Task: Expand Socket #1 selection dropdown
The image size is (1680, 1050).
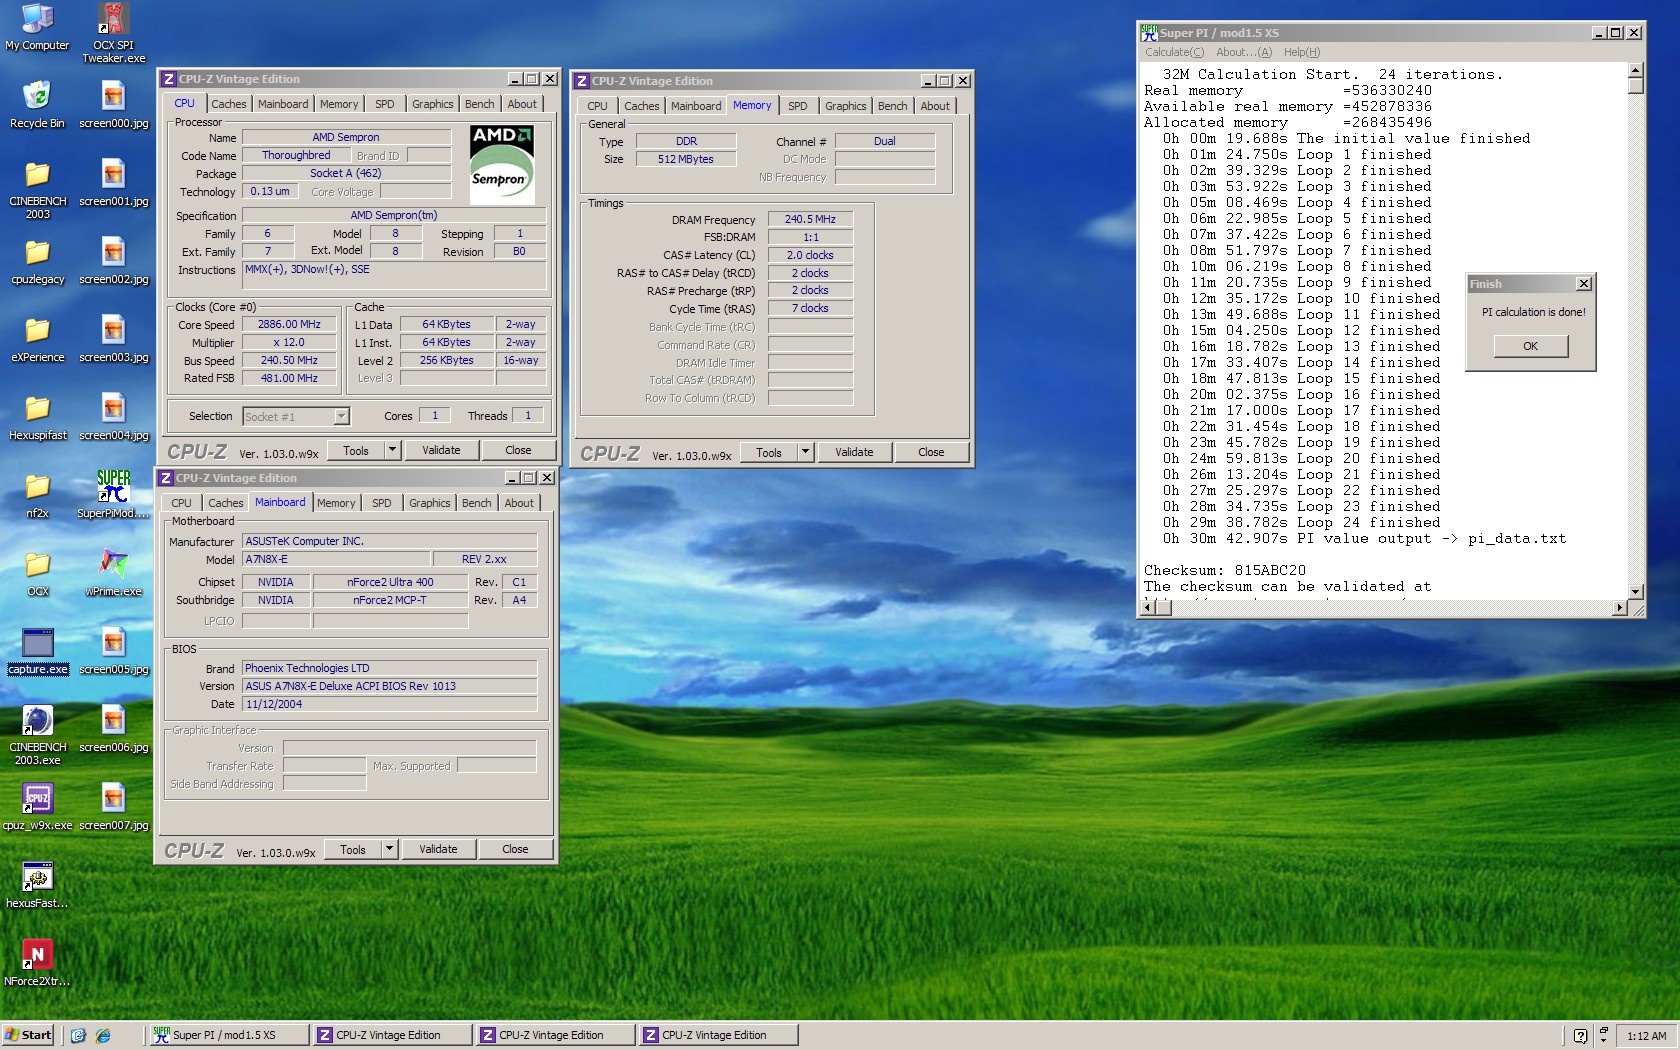Action: point(341,416)
